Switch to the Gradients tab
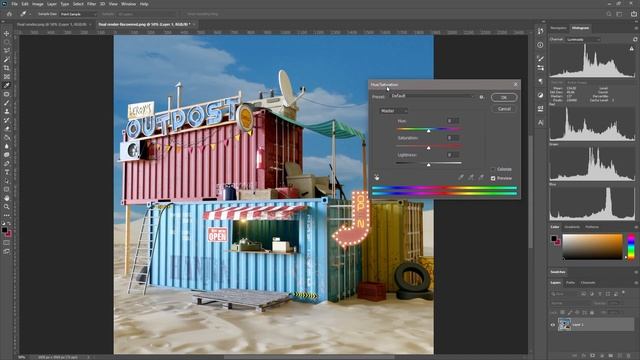 click(x=571, y=227)
